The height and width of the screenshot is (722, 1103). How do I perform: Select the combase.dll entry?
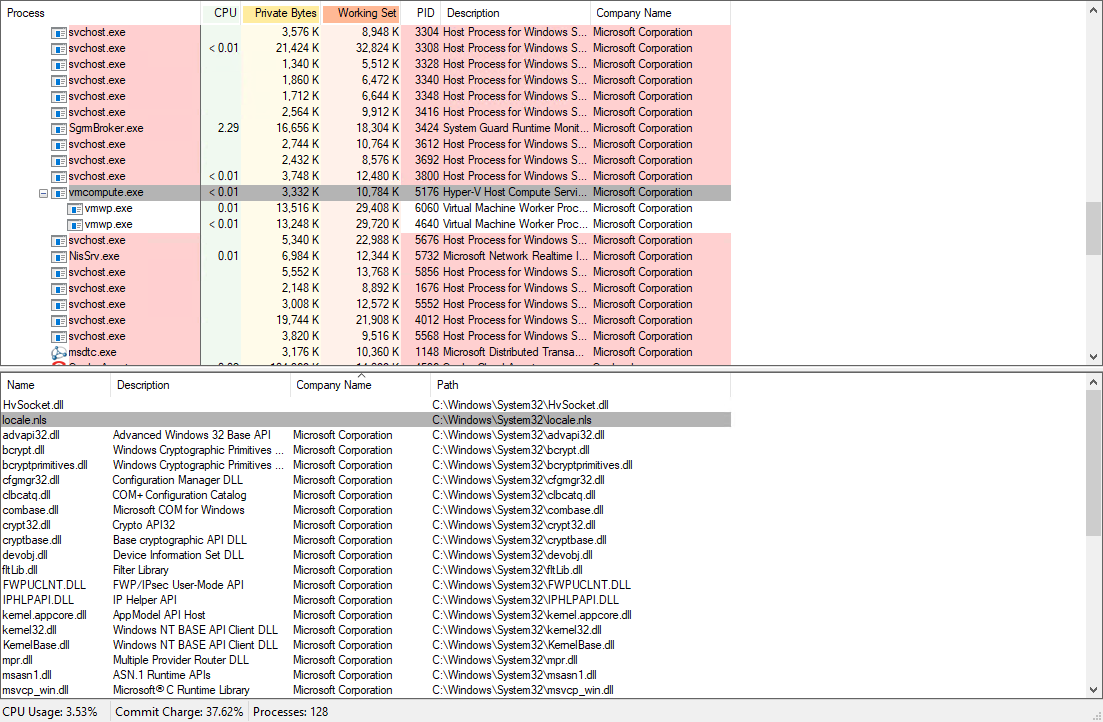click(x=366, y=510)
